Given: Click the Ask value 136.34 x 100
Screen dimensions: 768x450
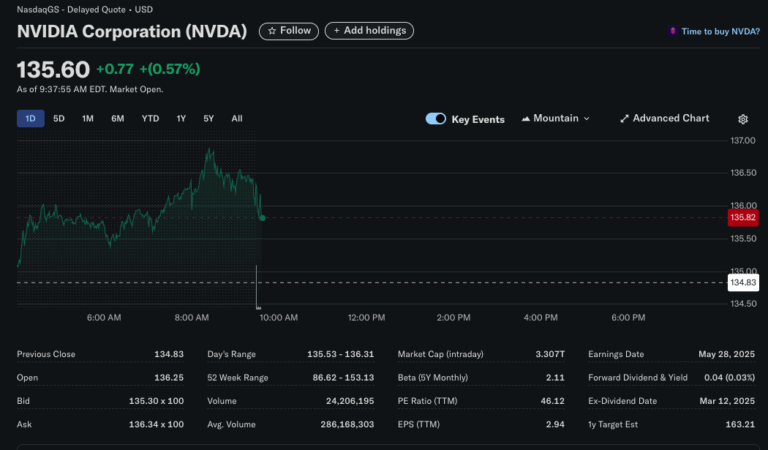Looking at the screenshot, I should click(x=156, y=425).
